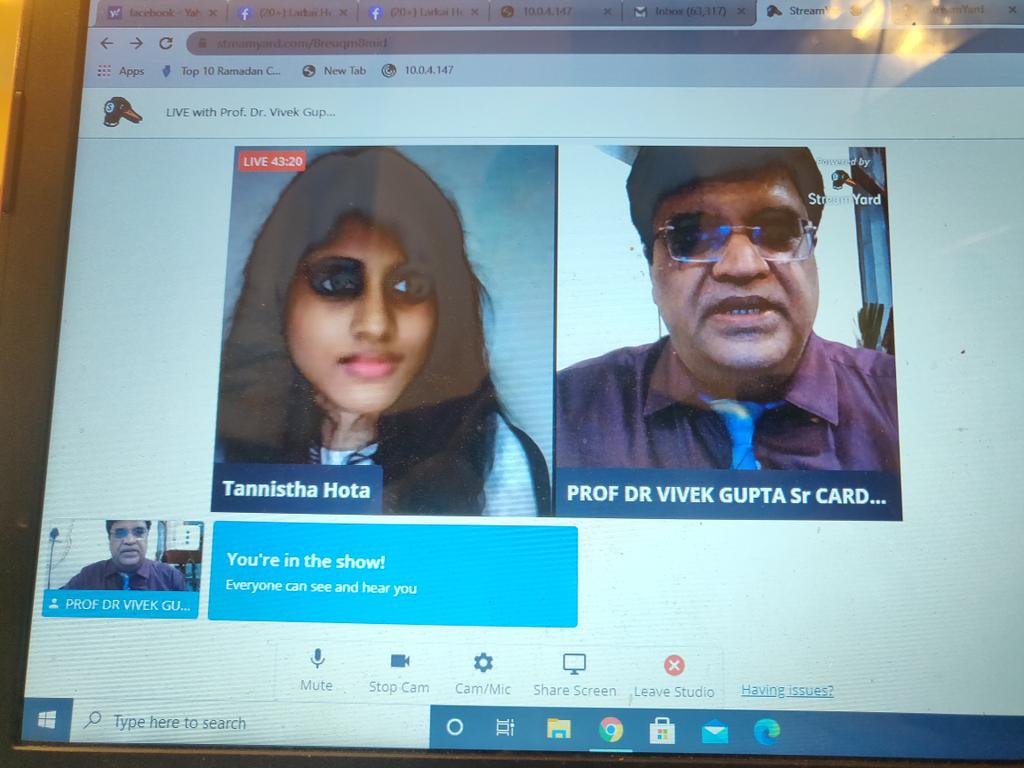
Task: Select the PROF DR VIVEK GU... preview thumbnail
Action: pyautogui.click(x=121, y=568)
